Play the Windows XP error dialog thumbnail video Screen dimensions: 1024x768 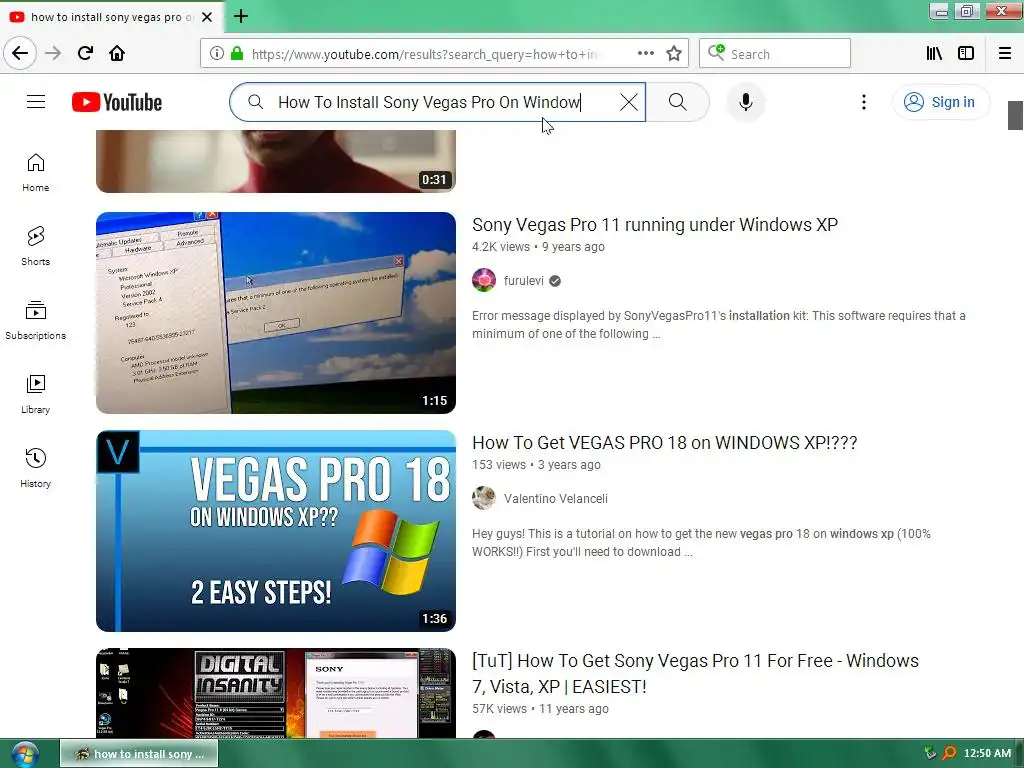click(x=276, y=313)
